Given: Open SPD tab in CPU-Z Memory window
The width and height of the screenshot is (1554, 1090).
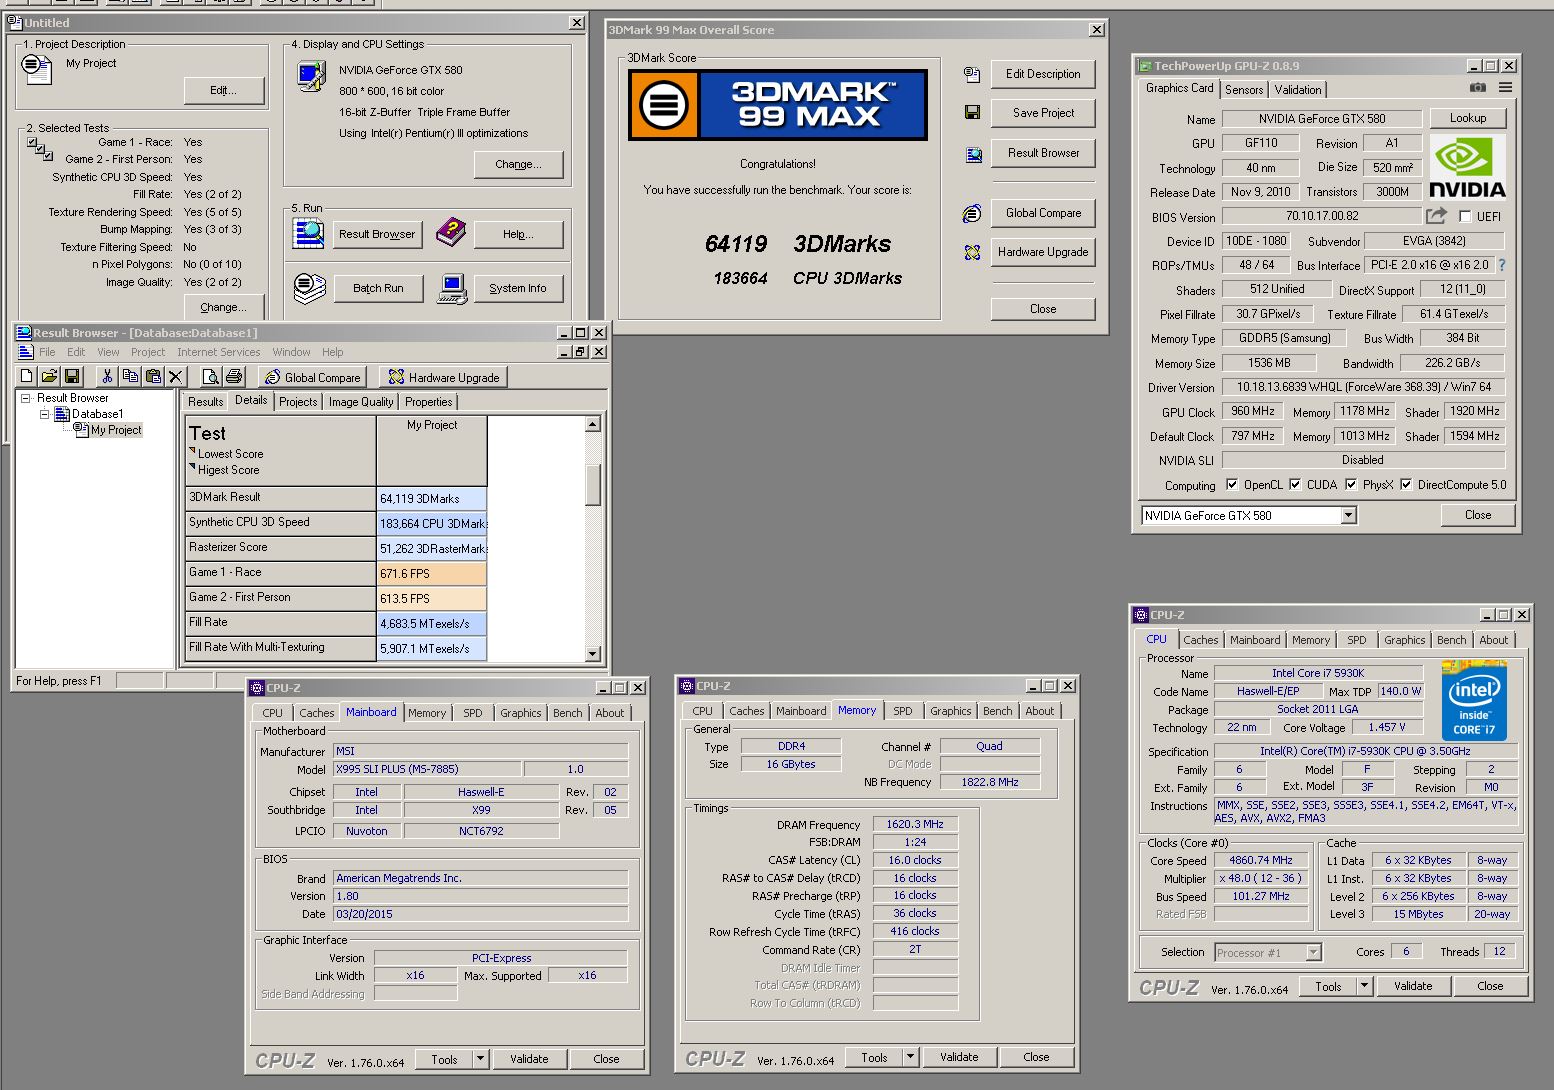Looking at the screenshot, I should click(903, 711).
